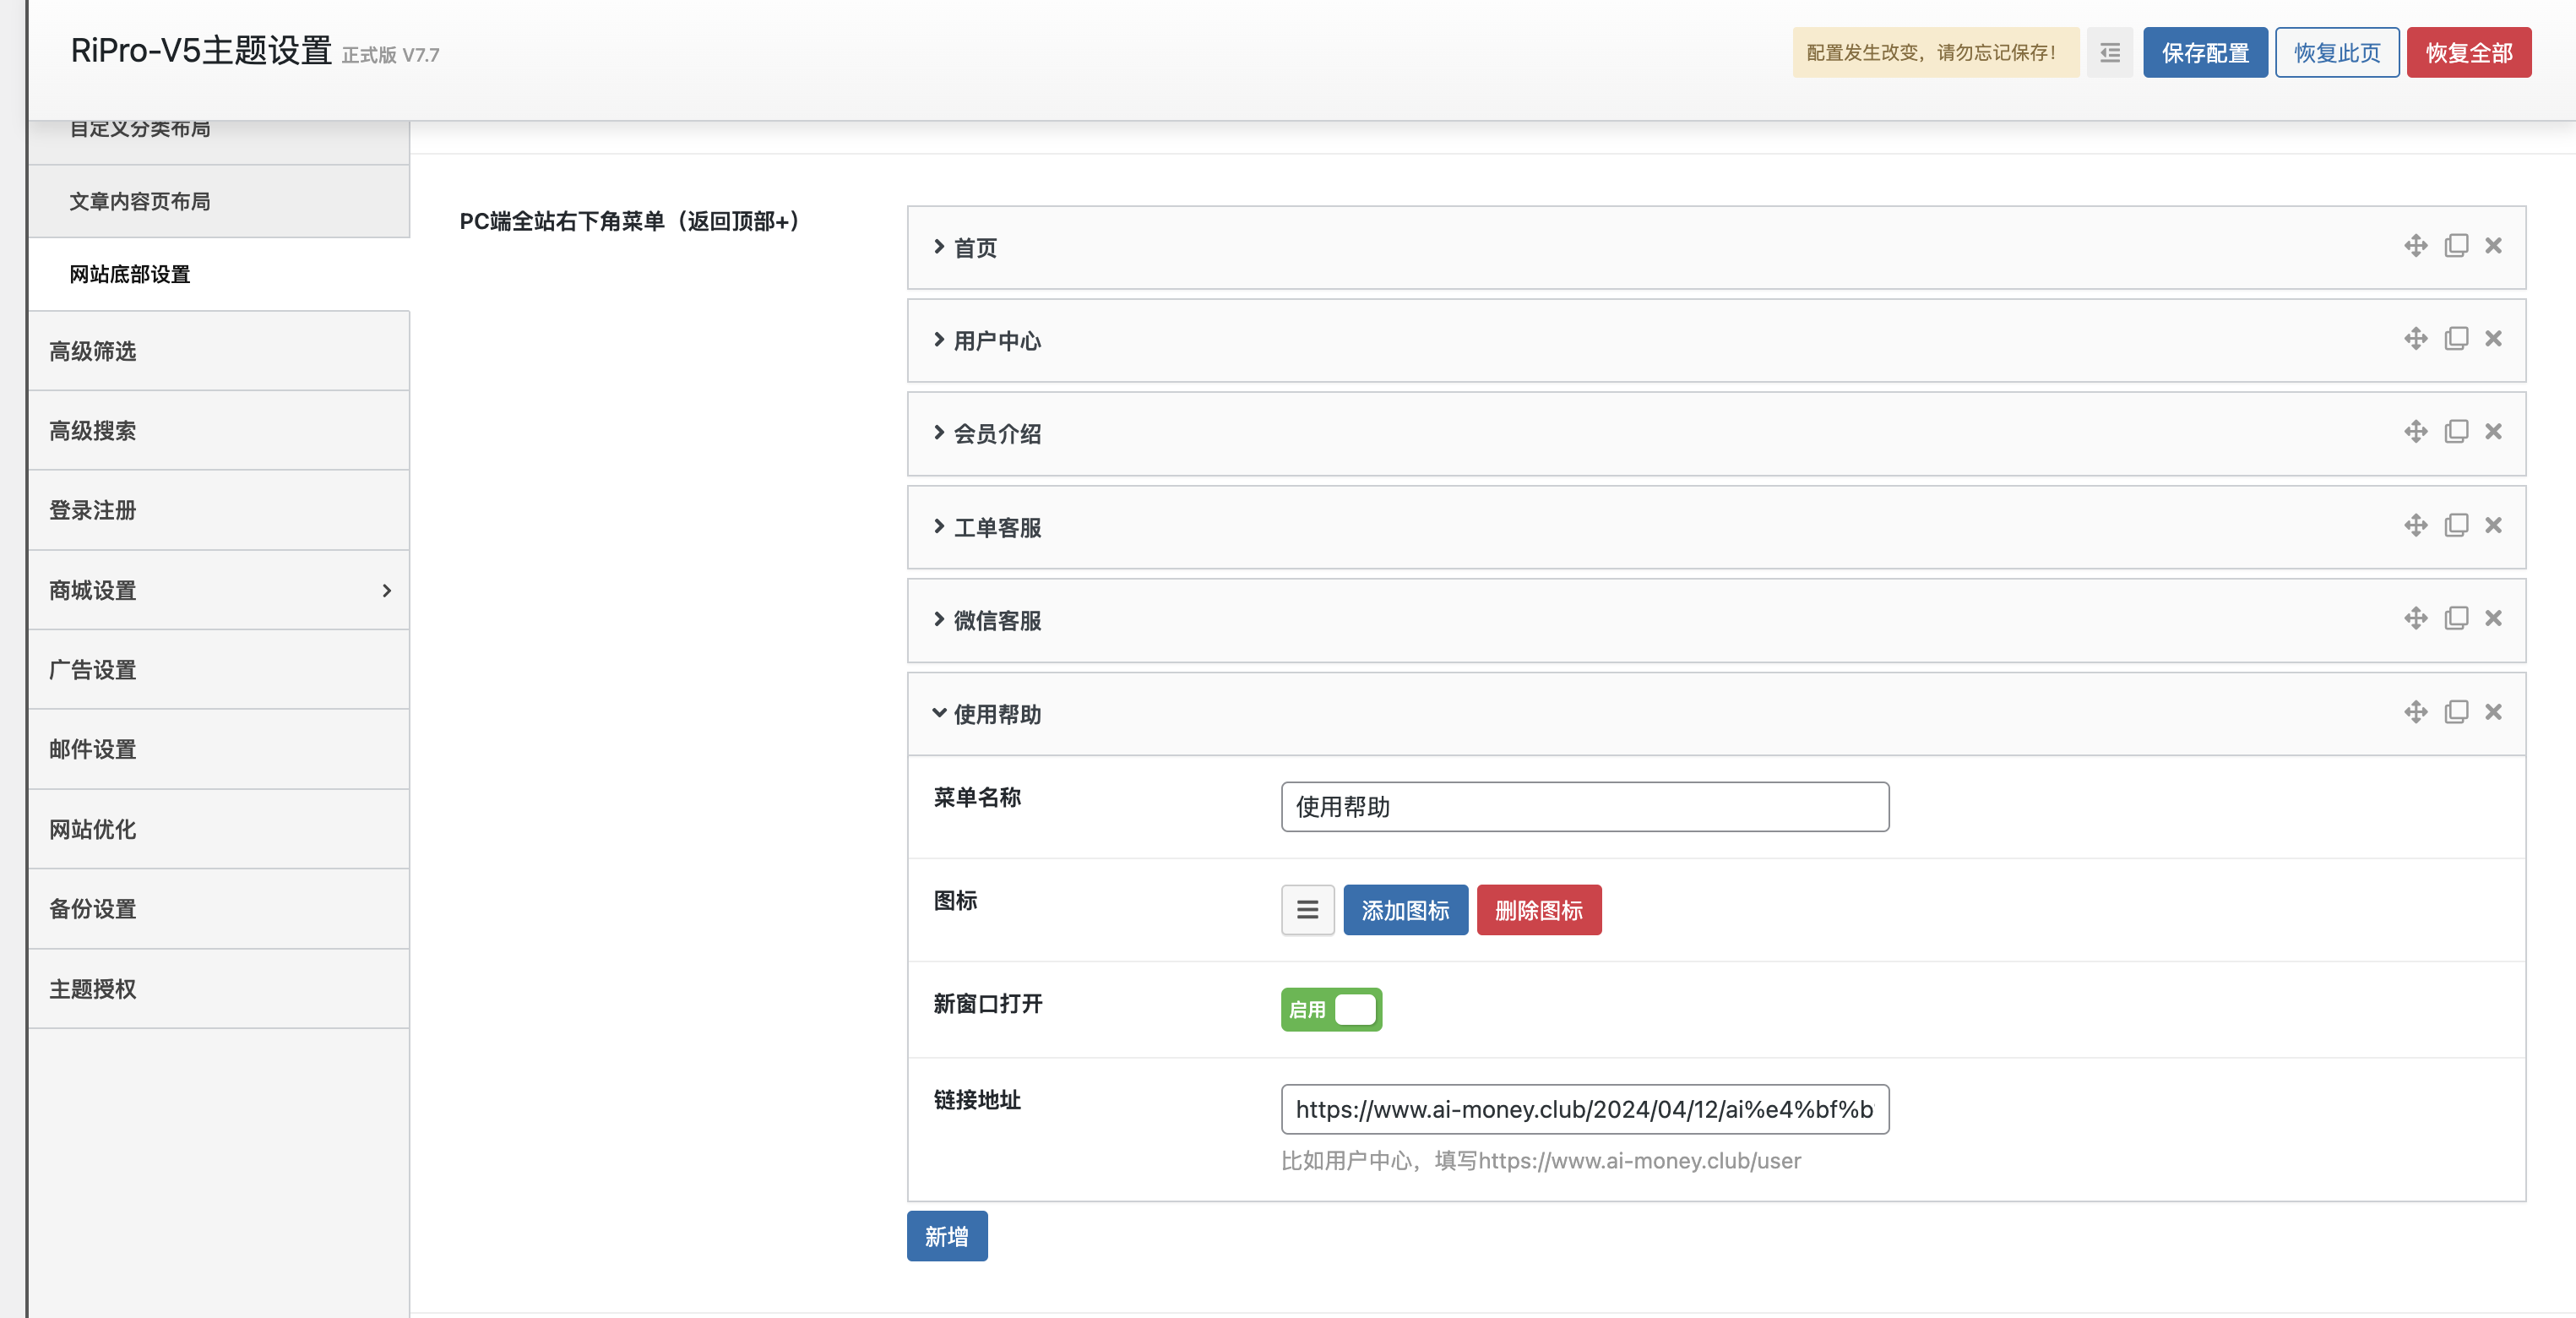Delete the 用户中心 menu item

click(2493, 339)
